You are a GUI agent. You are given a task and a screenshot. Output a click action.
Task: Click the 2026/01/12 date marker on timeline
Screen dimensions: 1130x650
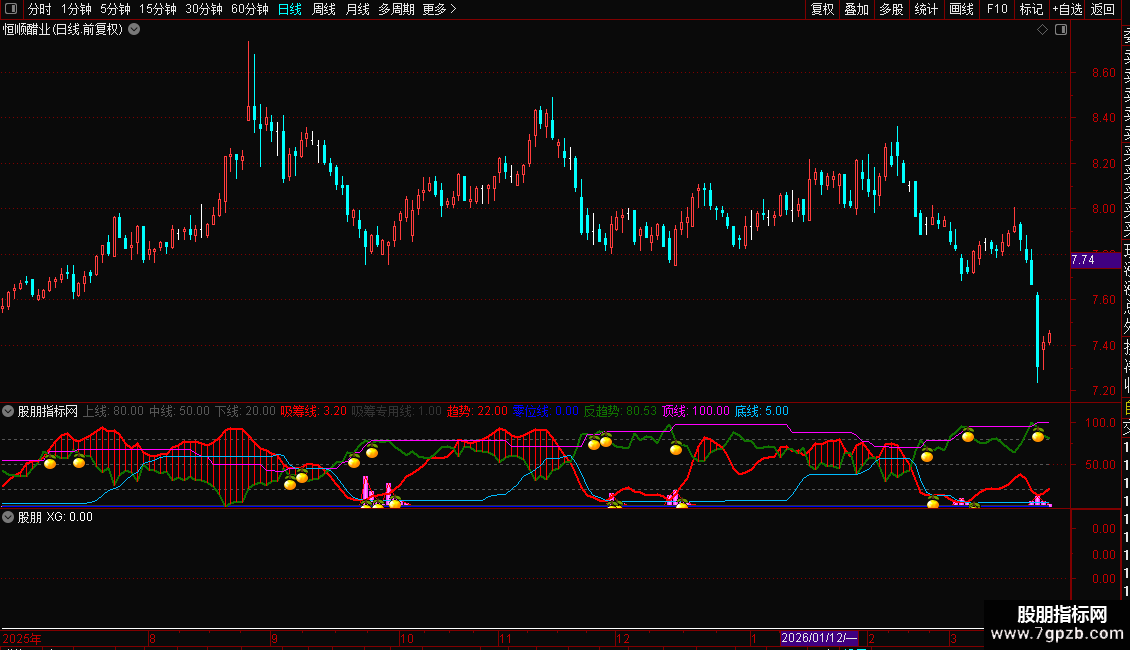[x=819, y=638]
